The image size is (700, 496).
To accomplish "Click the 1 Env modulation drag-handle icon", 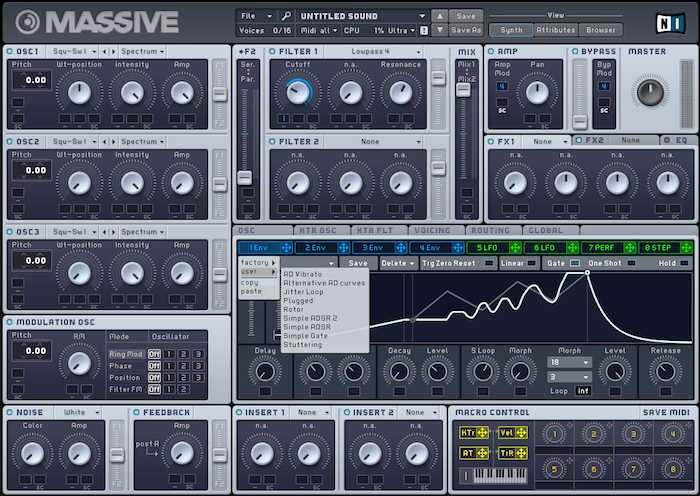I will [286, 247].
